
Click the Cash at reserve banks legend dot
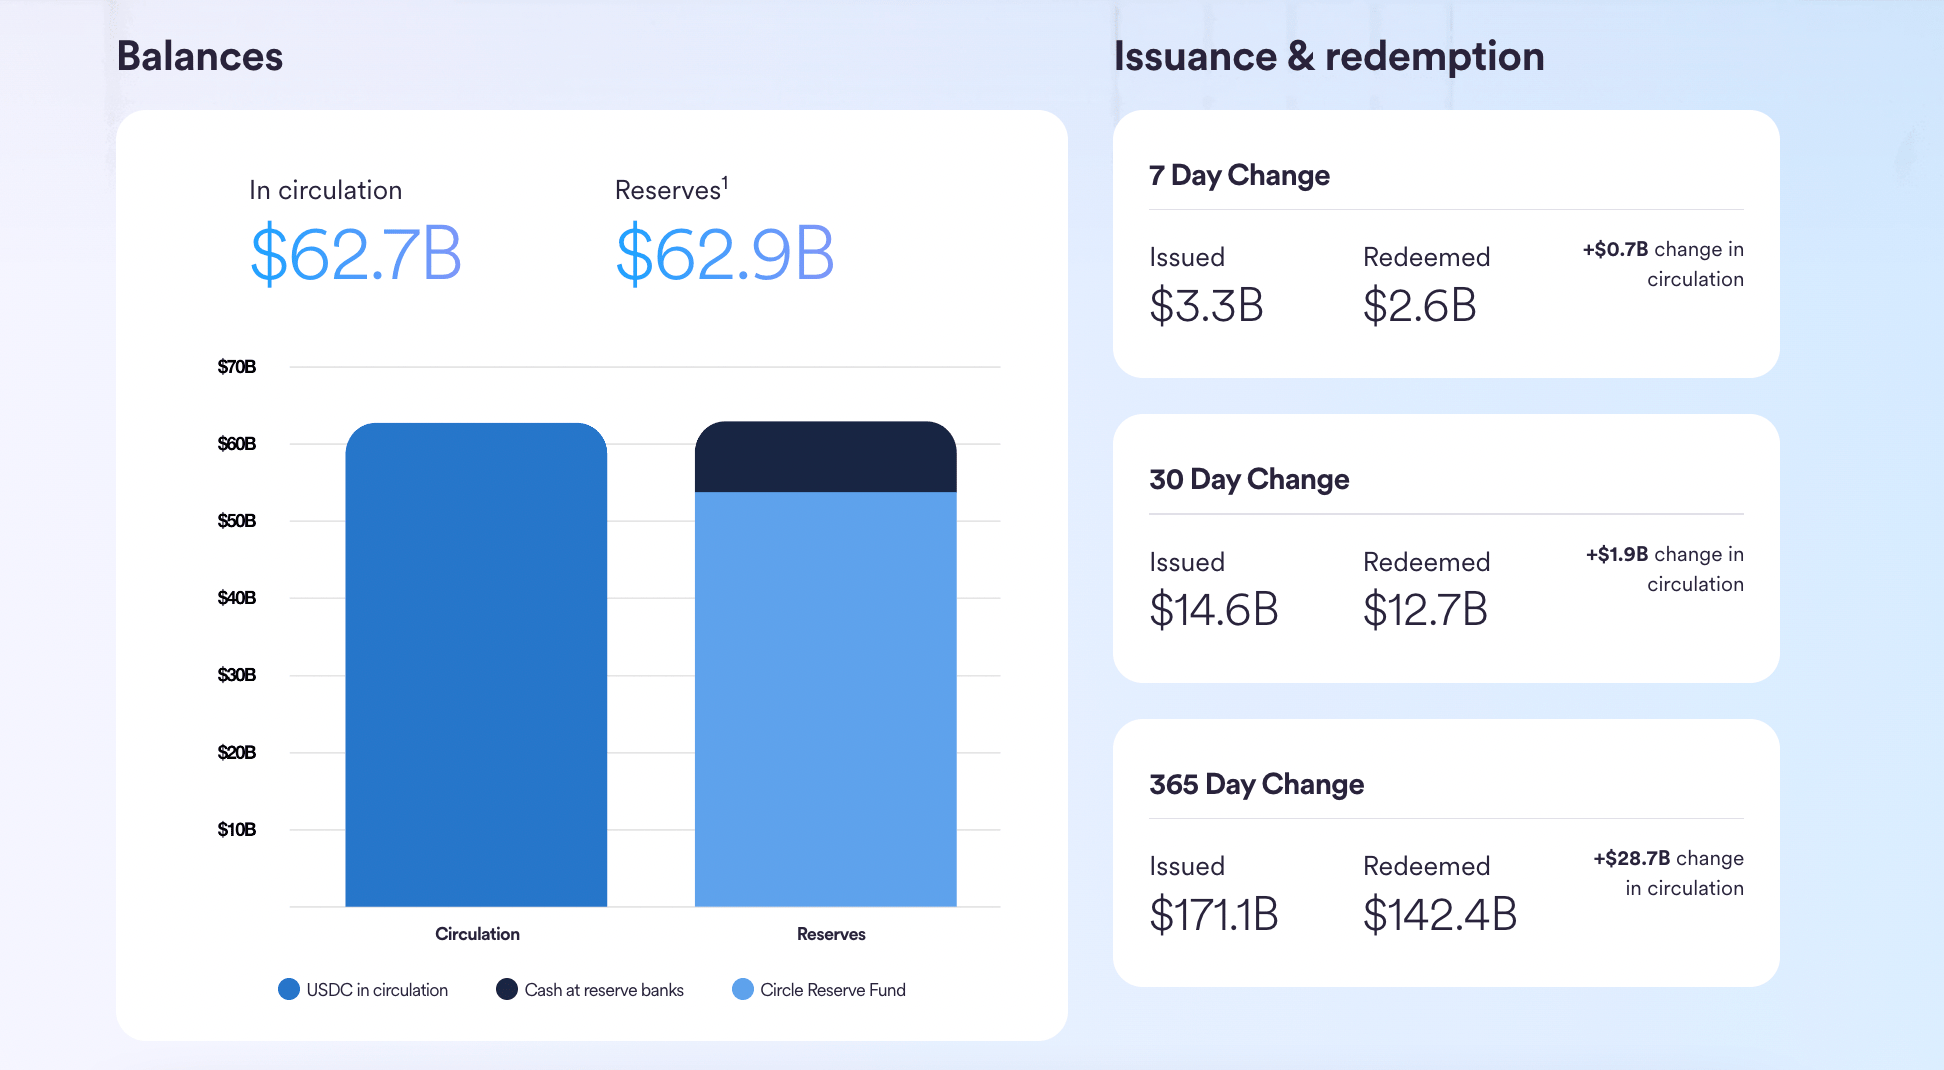[x=507, y=989]
